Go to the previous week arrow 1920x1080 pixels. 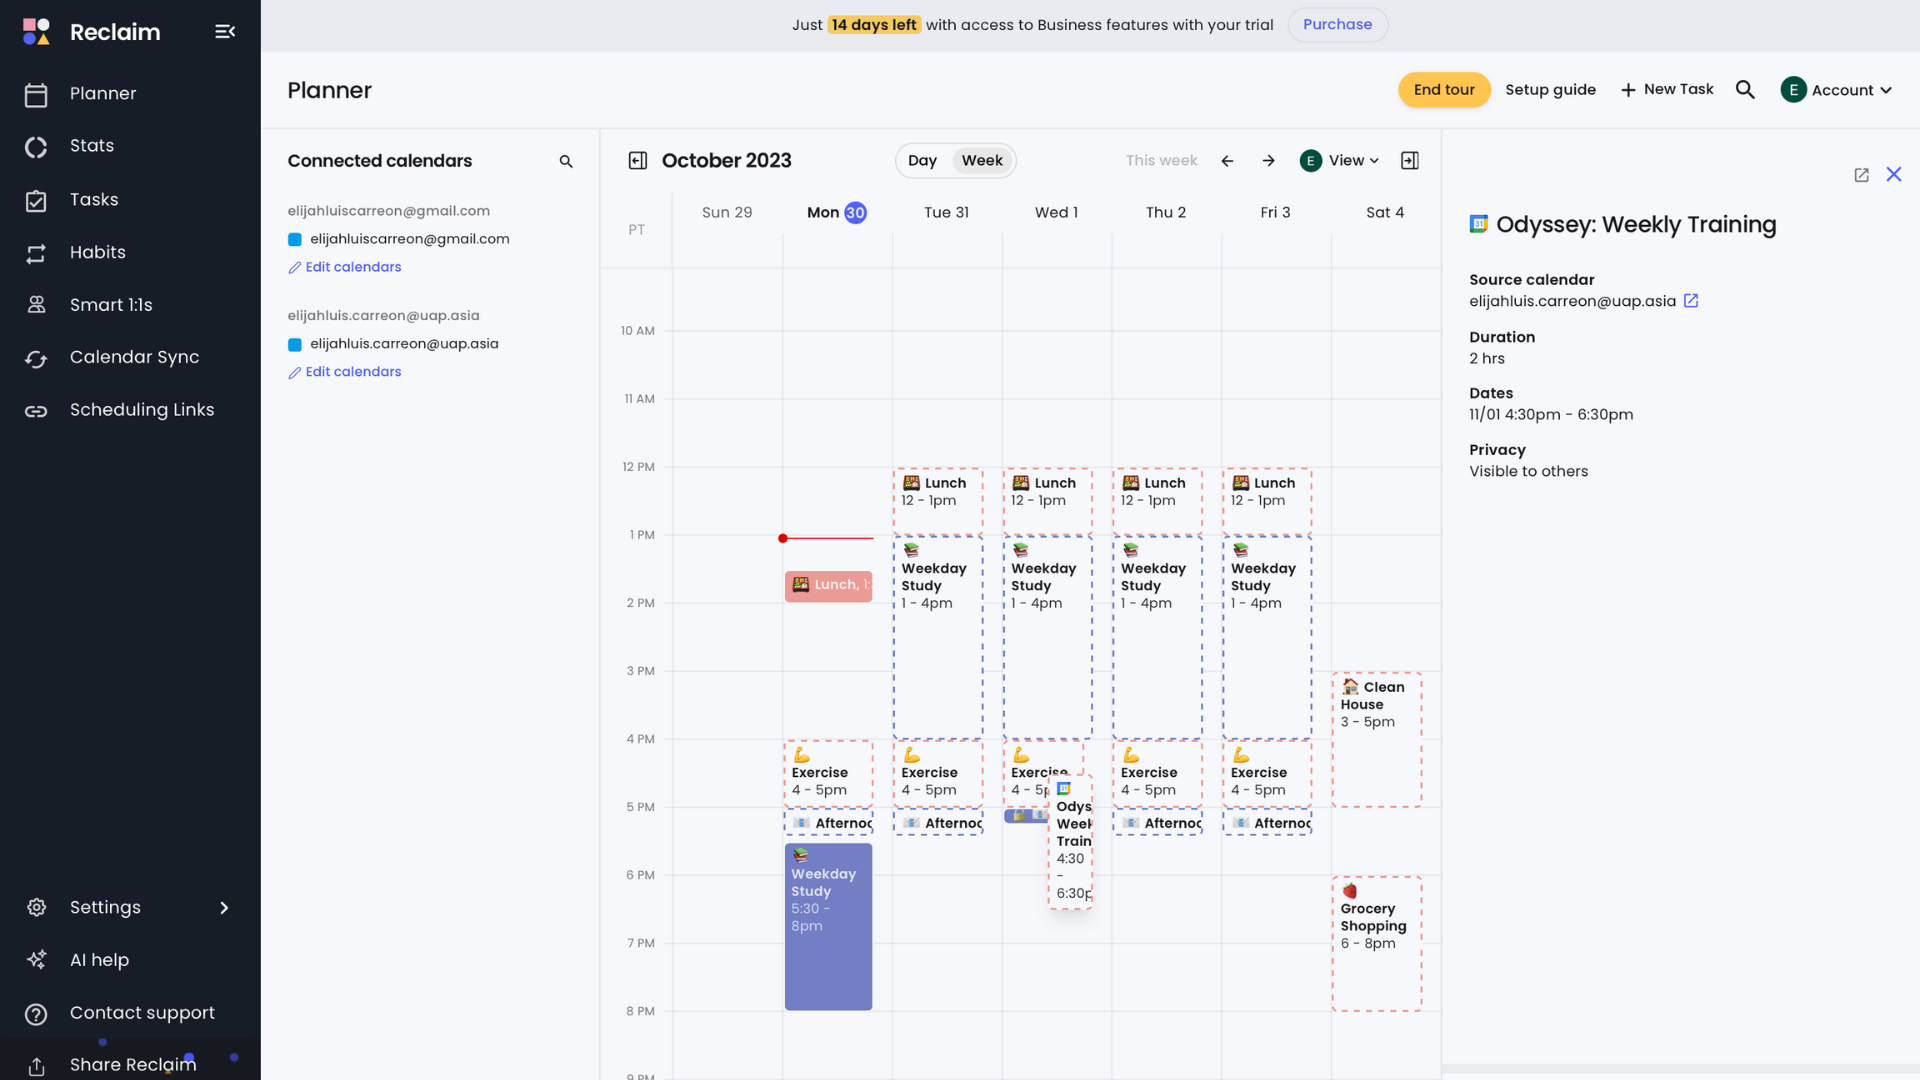pos(1227,161)
